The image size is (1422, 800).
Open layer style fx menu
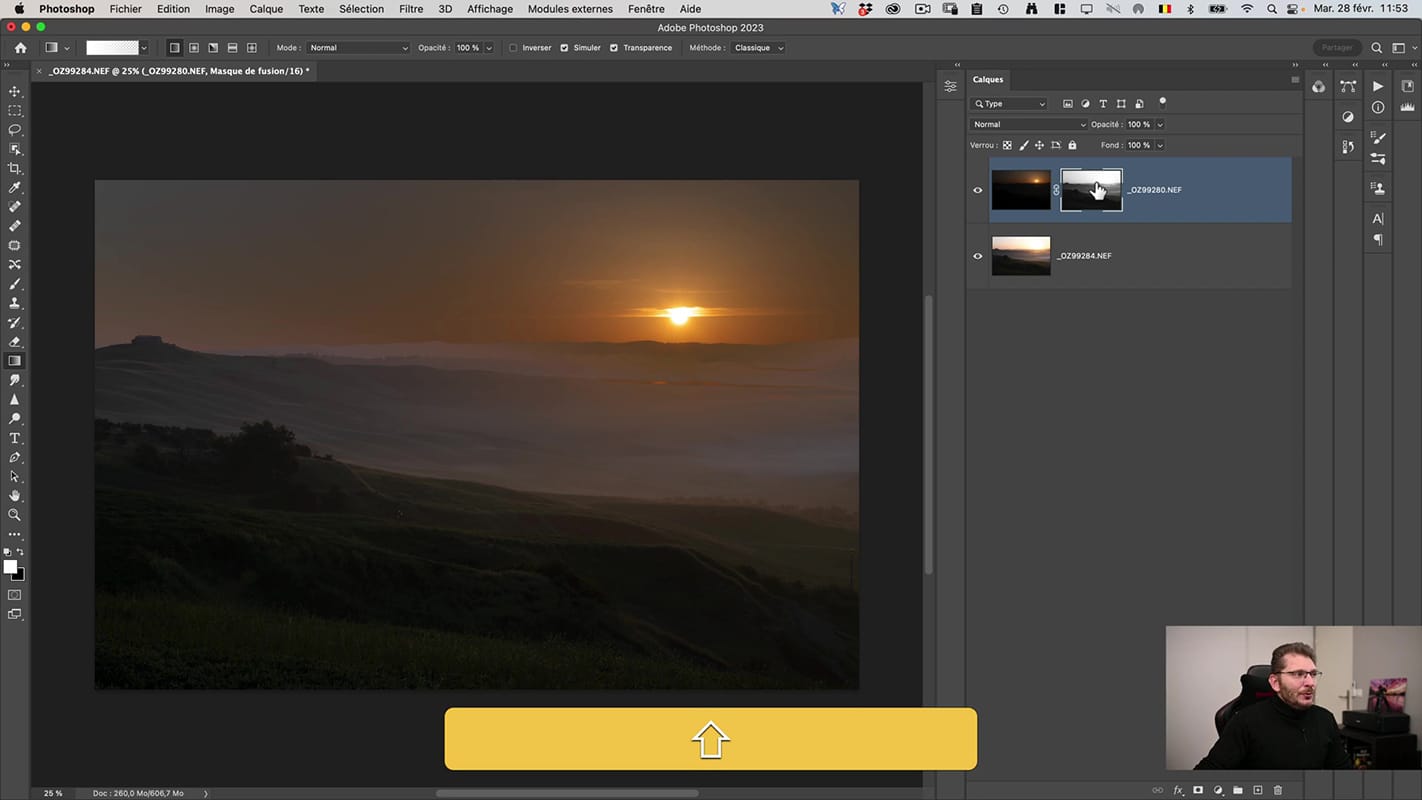tap(1178, 790)
